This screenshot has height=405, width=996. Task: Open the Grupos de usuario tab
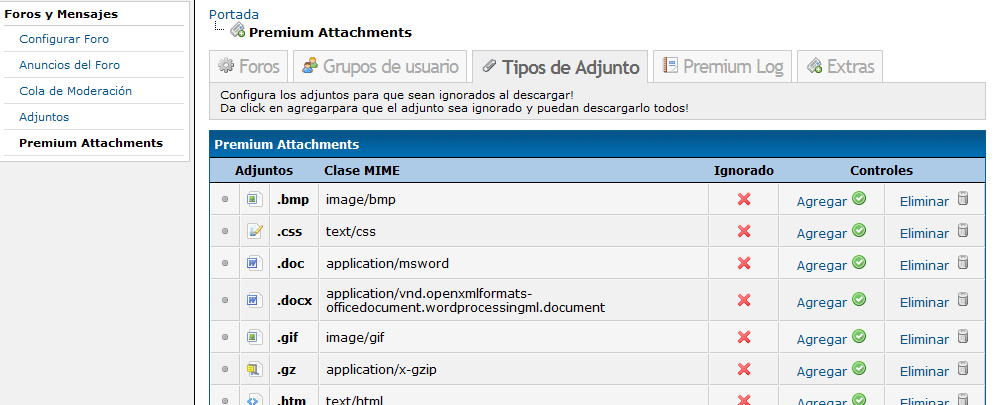pyautogui.click(x=381, y=67)
